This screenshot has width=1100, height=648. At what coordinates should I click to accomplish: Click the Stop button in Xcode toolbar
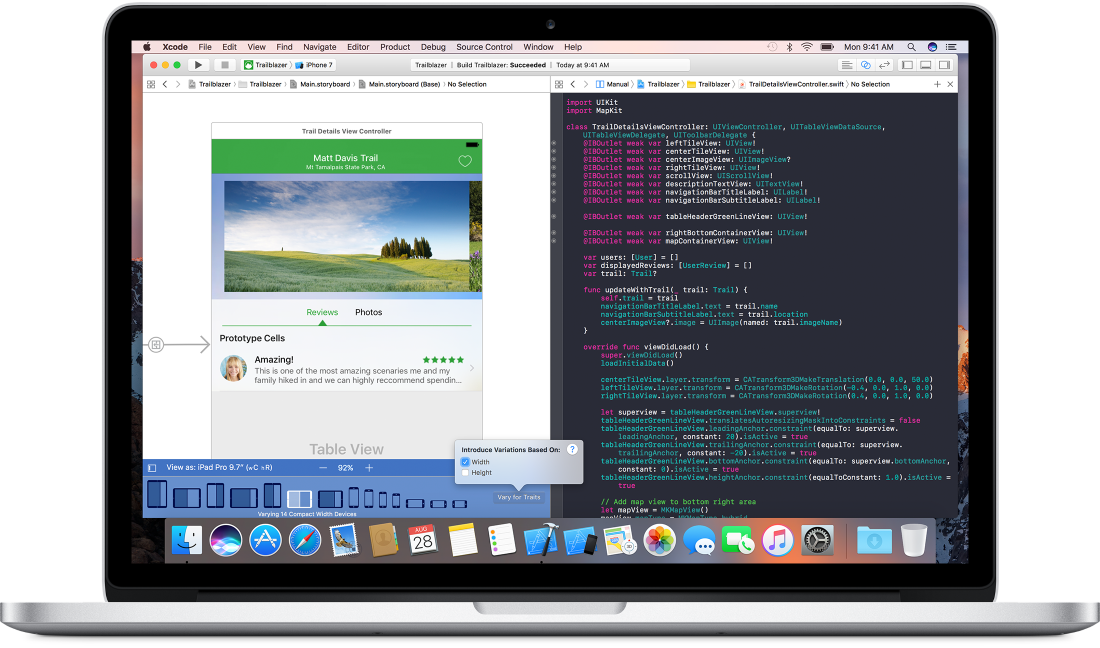click(224, 65)
